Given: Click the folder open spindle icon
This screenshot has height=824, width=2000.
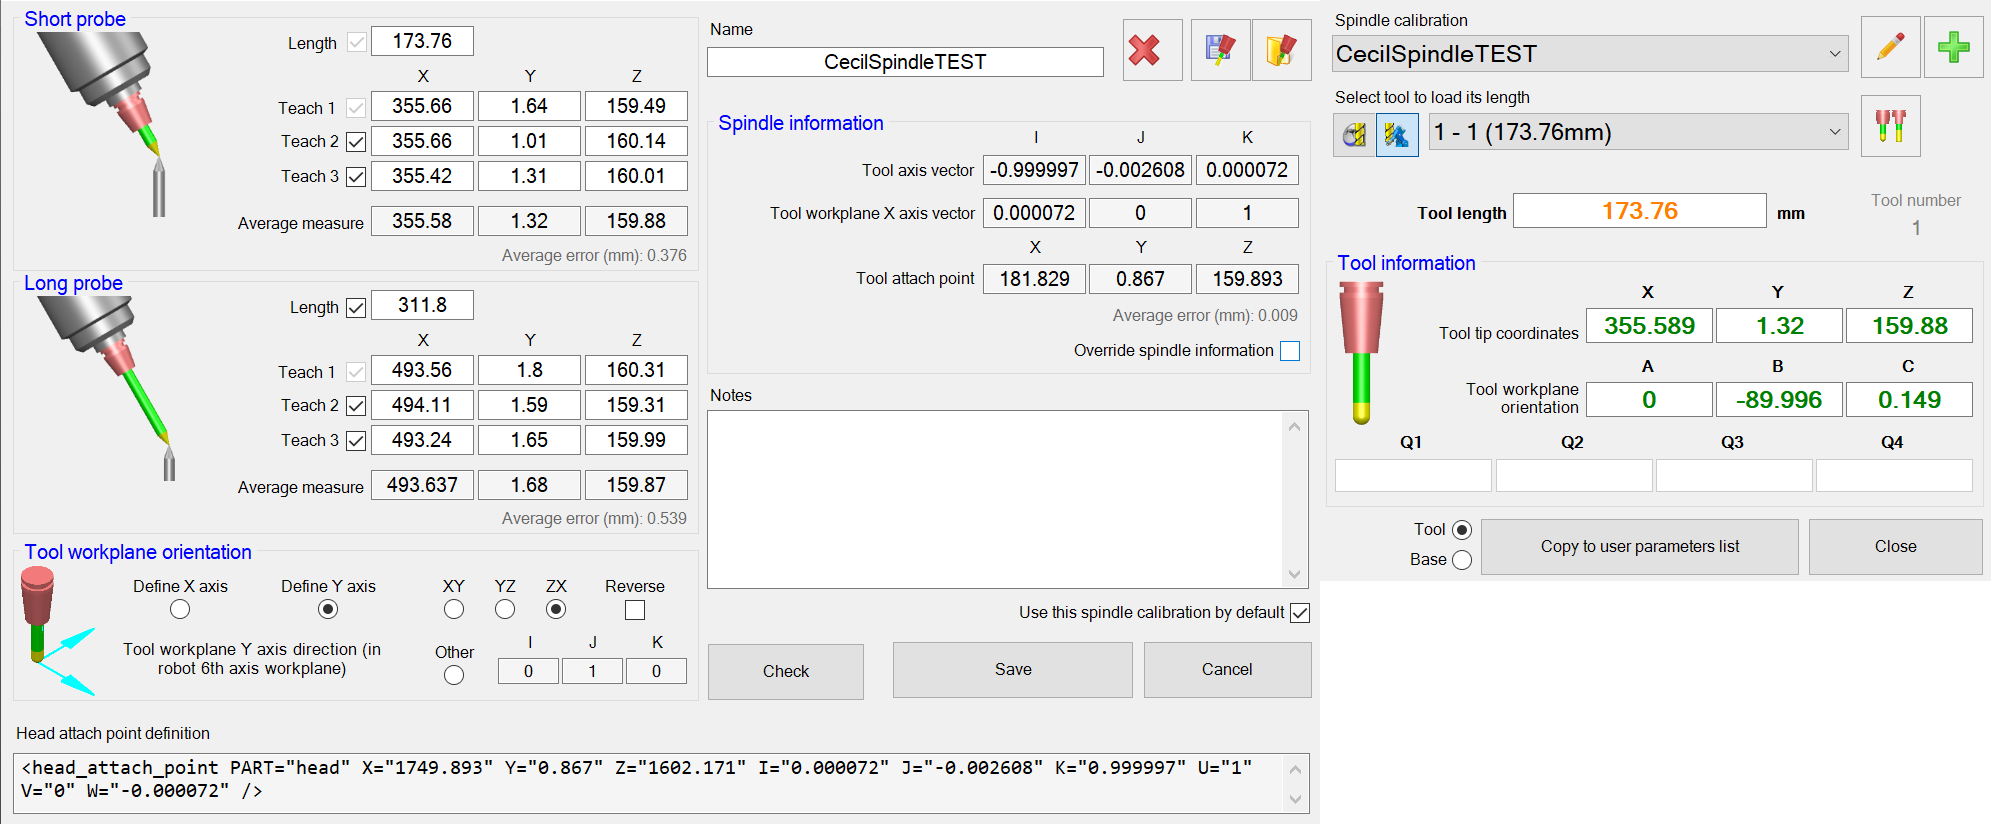Looking at the screenshot, I should pyautogui.click(x=1281, y=50).
